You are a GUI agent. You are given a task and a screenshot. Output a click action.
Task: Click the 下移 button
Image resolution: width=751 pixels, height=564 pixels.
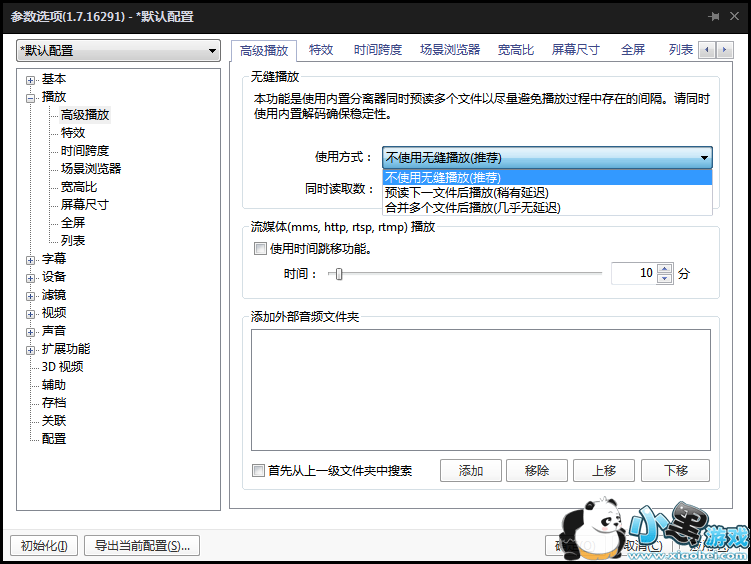click(x=675, y=471)
